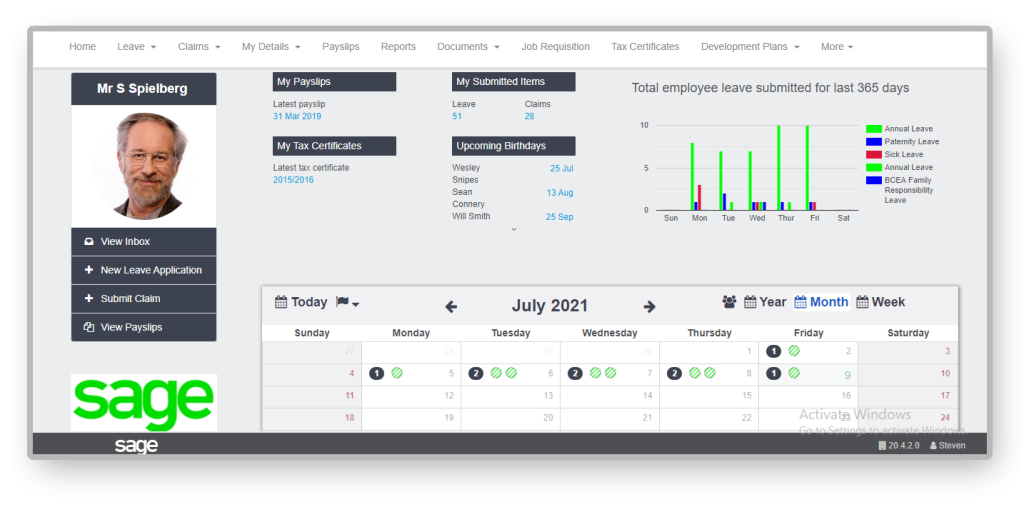The height and width of the screenshot is (517, 1024).
Task: Open latest payslip link 31 Mar 2019
Action: 297,117
